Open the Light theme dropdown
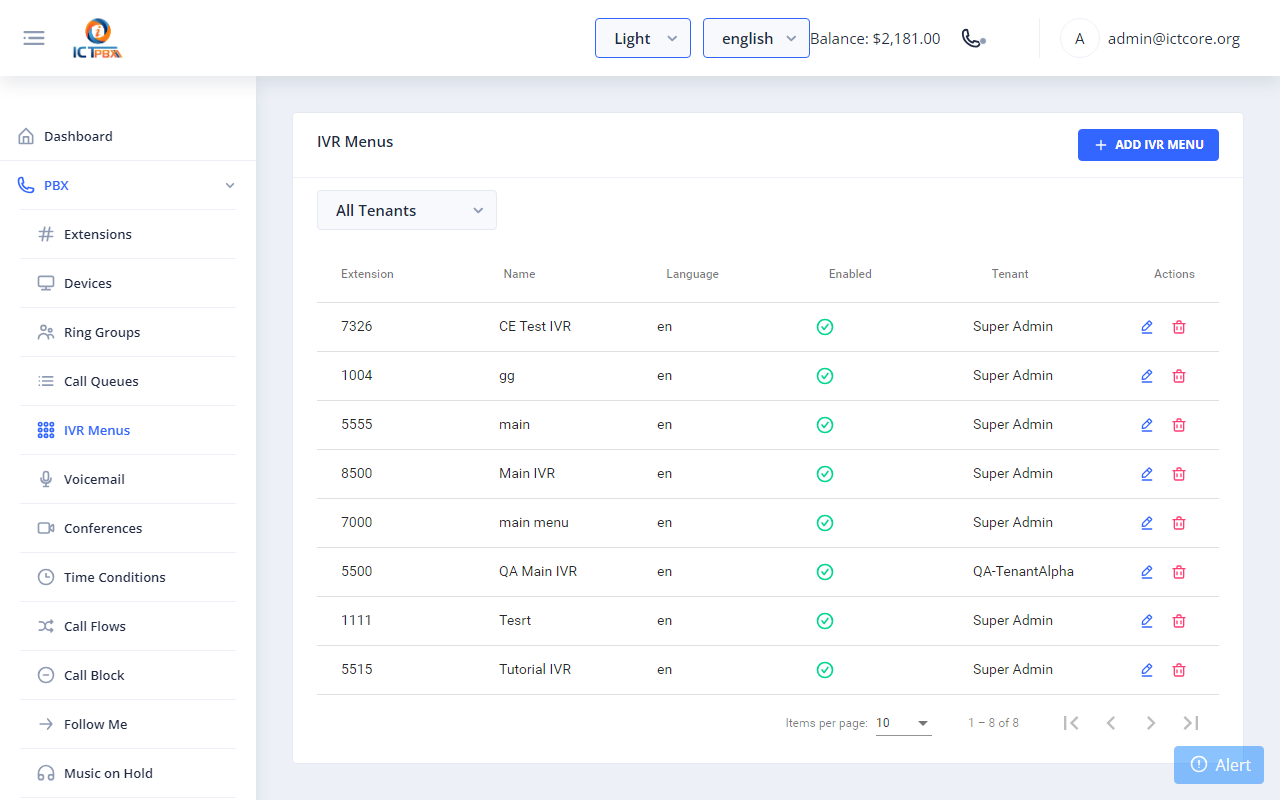This screenshot has height=800, width=1280. (643, 38)
